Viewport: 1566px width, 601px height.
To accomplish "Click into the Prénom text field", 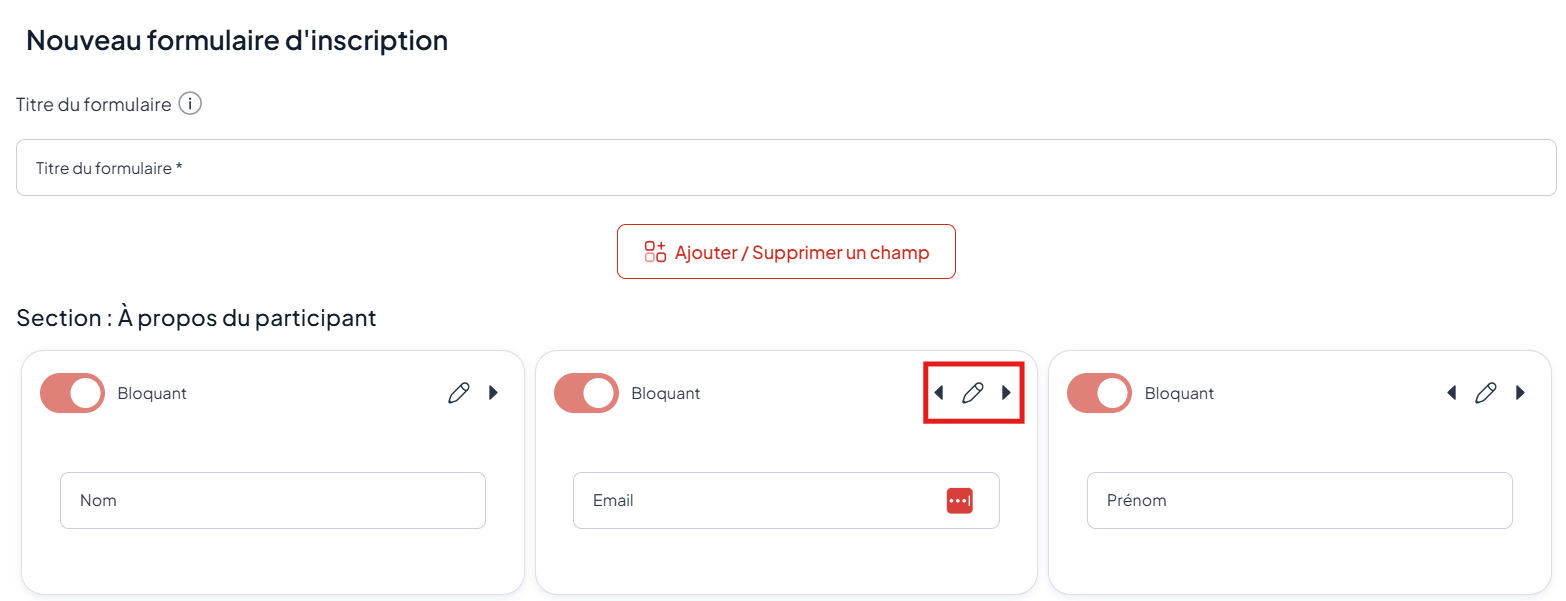I will pyautogui.click(x=1299, y=500).
